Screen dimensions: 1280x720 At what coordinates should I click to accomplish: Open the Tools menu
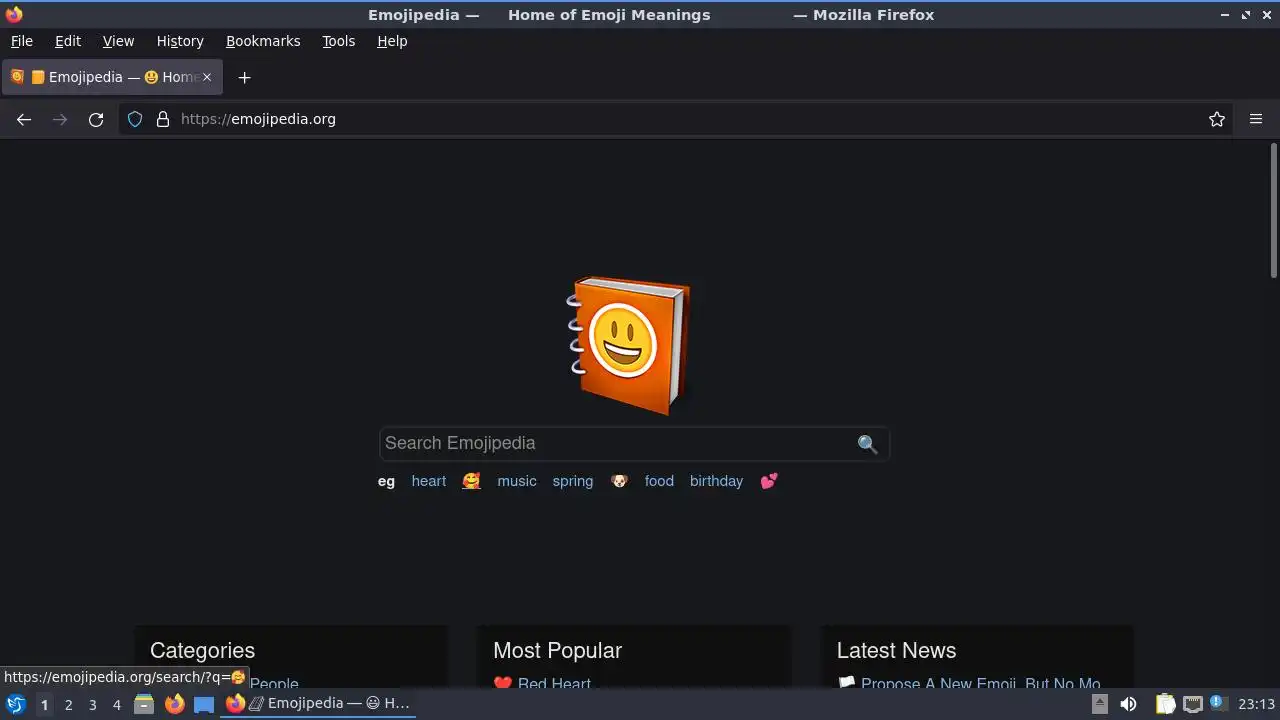click(339, 41)
